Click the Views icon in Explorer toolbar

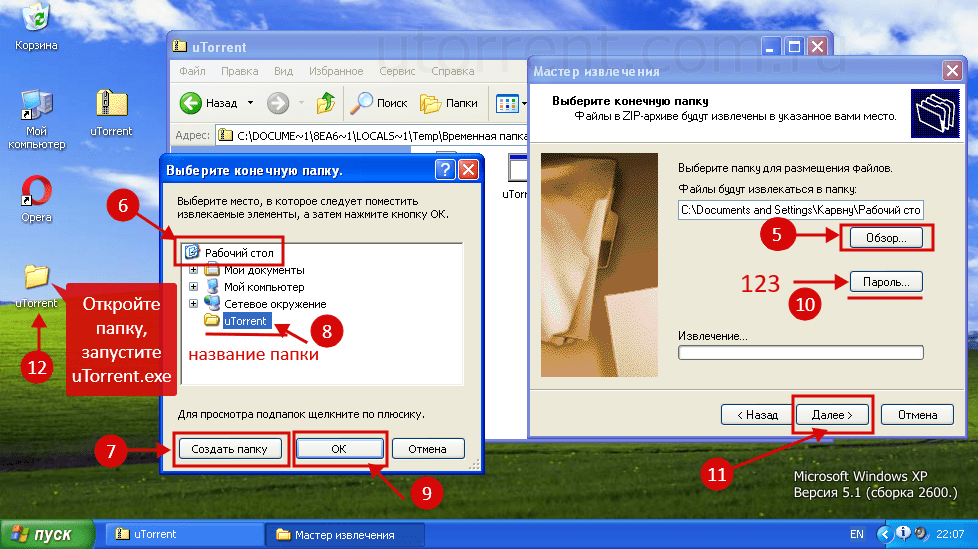click(507, 103)
